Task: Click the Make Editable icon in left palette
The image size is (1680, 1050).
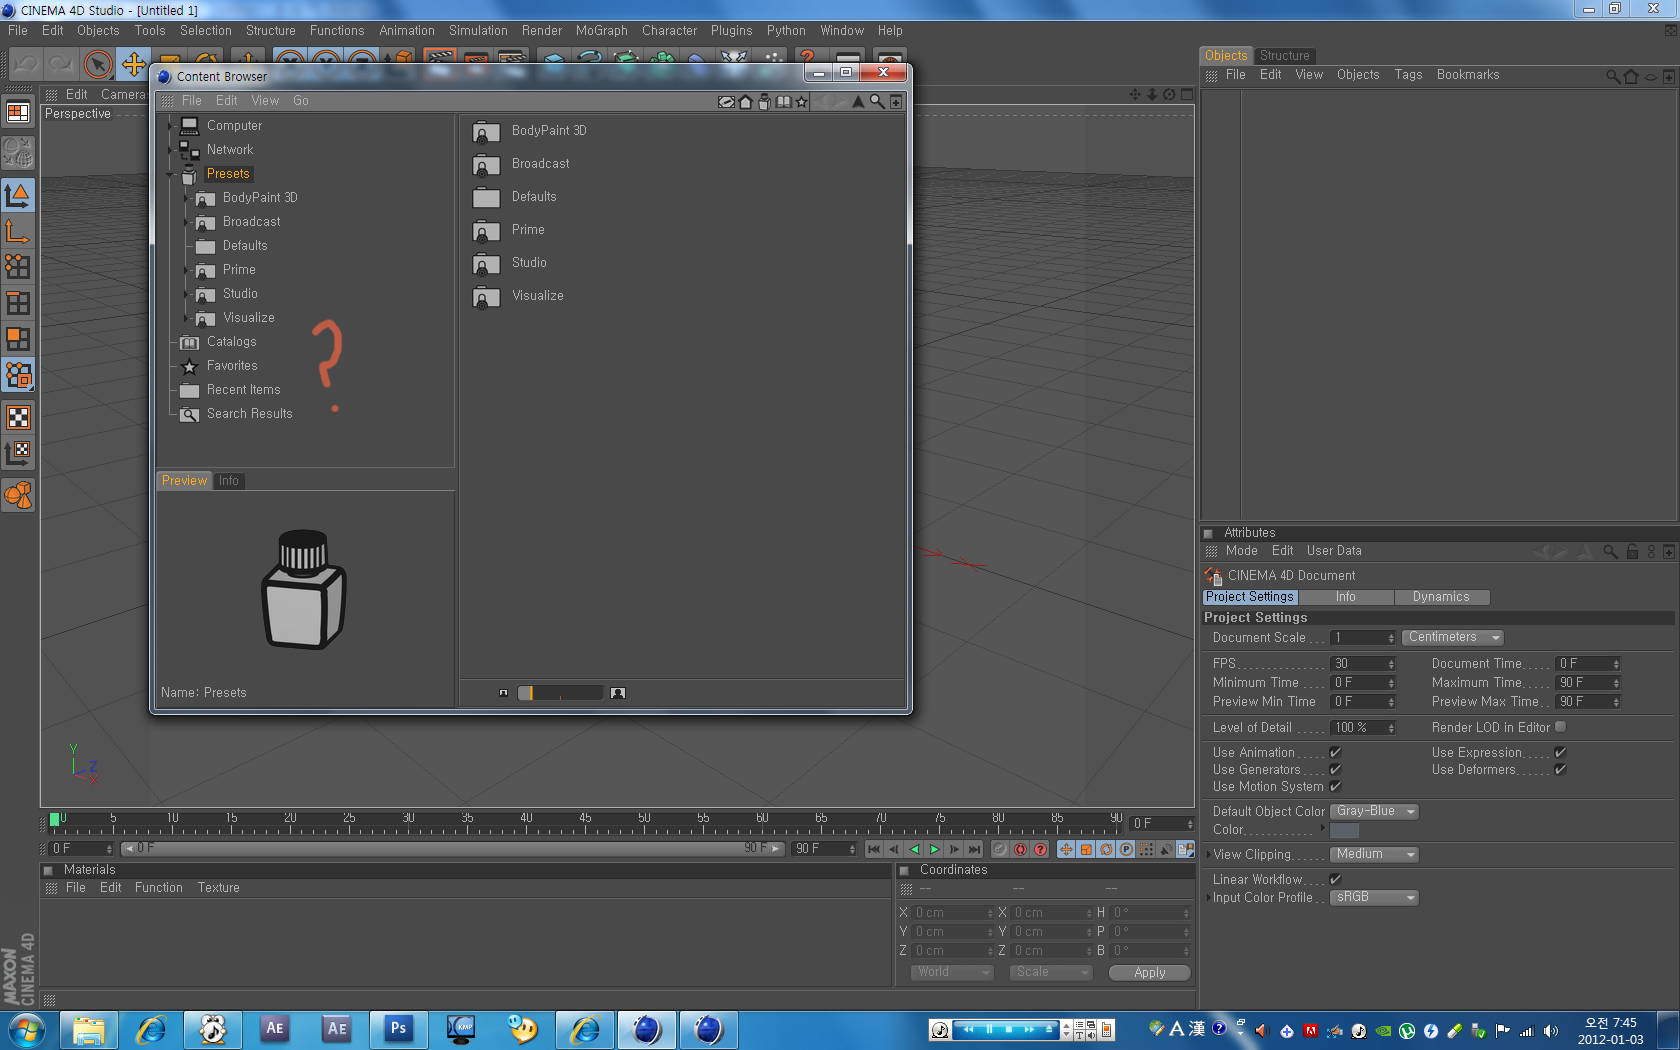Action: [18, 152]
